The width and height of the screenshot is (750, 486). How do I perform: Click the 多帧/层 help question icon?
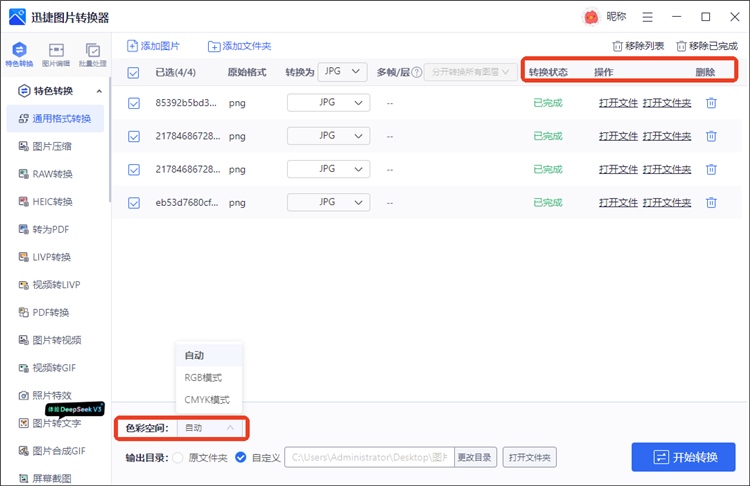(x=417, y=72)
